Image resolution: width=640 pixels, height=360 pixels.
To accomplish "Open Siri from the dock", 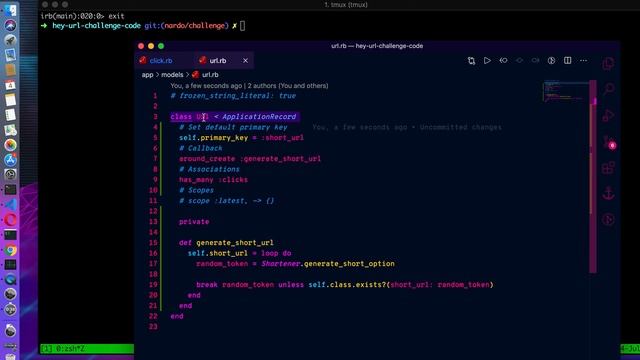I will (x=10, y=25).
